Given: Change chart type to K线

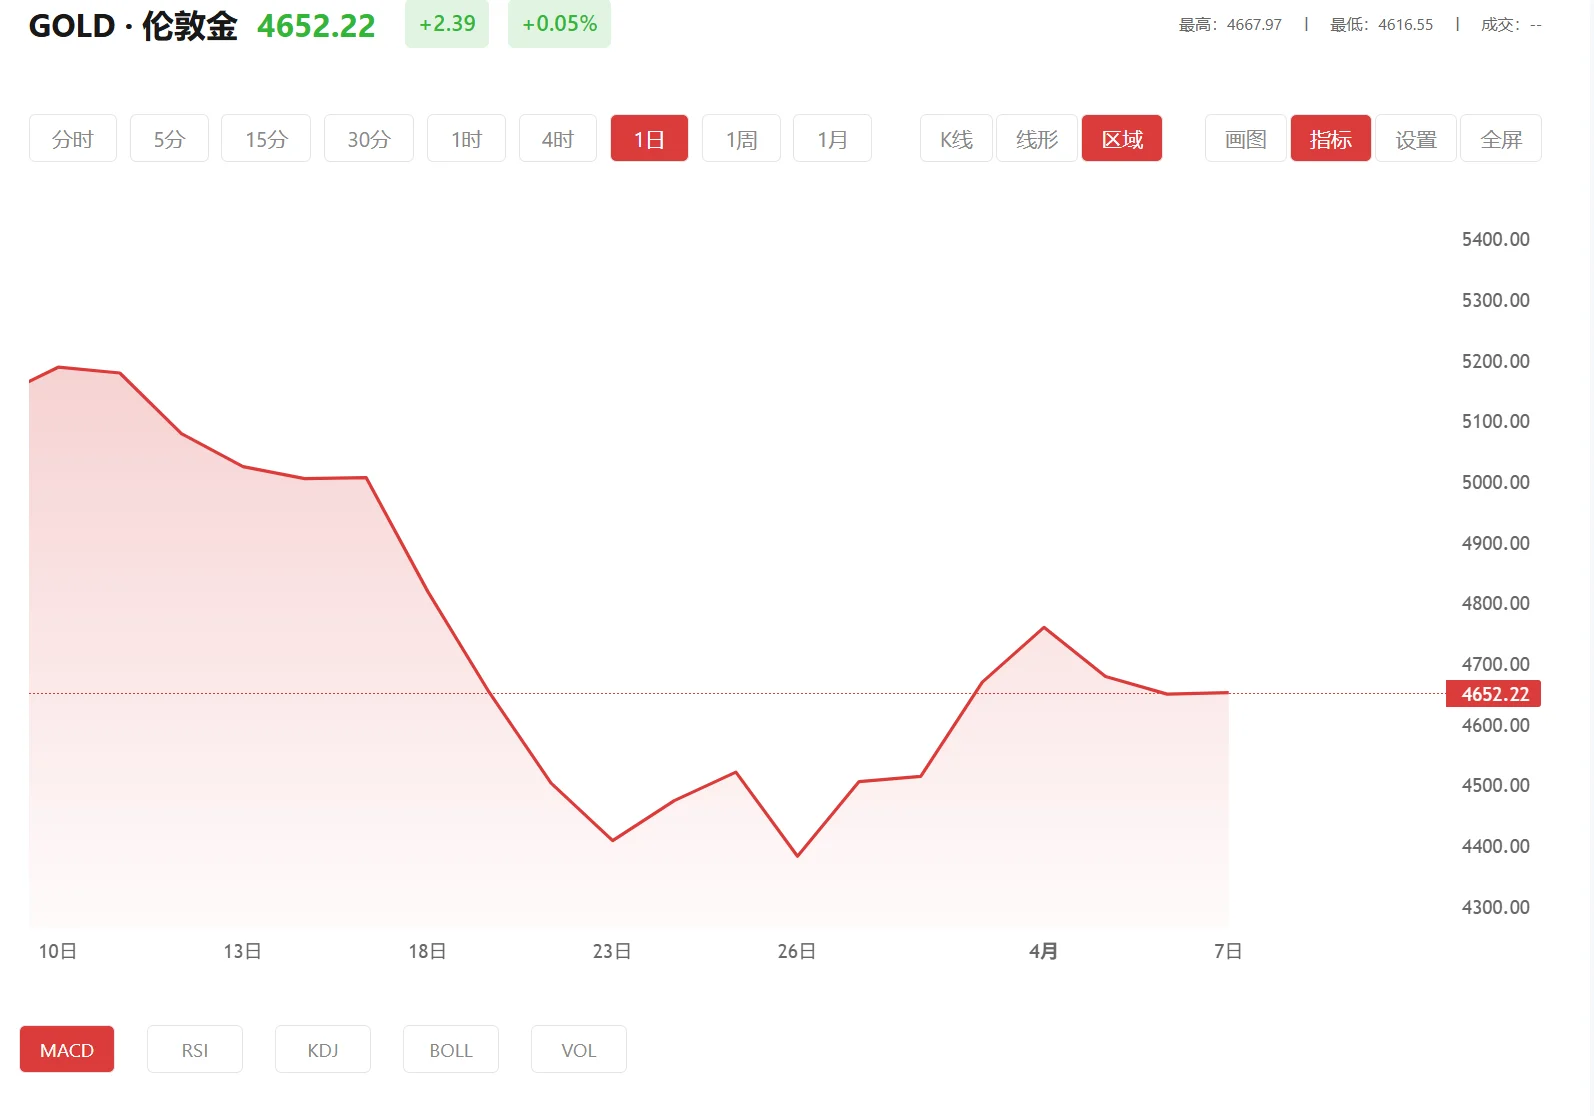Looking at the screenshot, I should click(956, 139).
